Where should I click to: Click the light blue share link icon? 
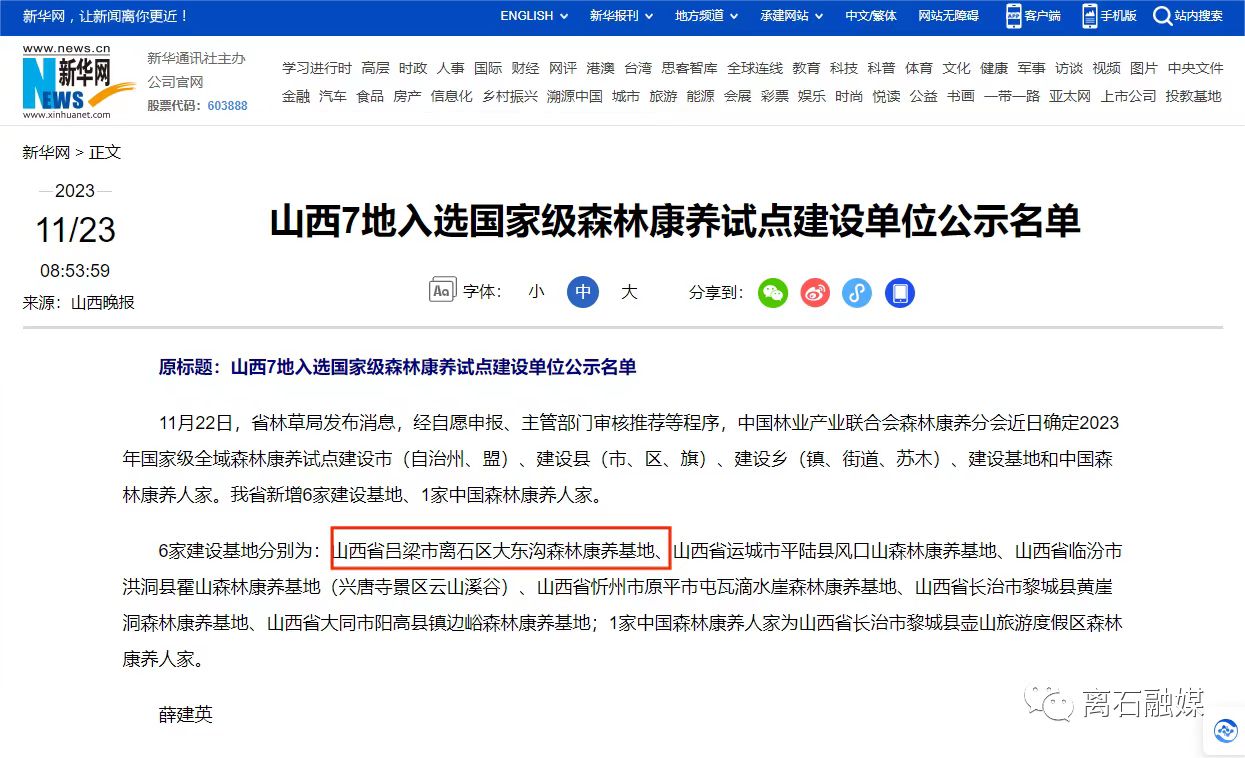point(857,293)
